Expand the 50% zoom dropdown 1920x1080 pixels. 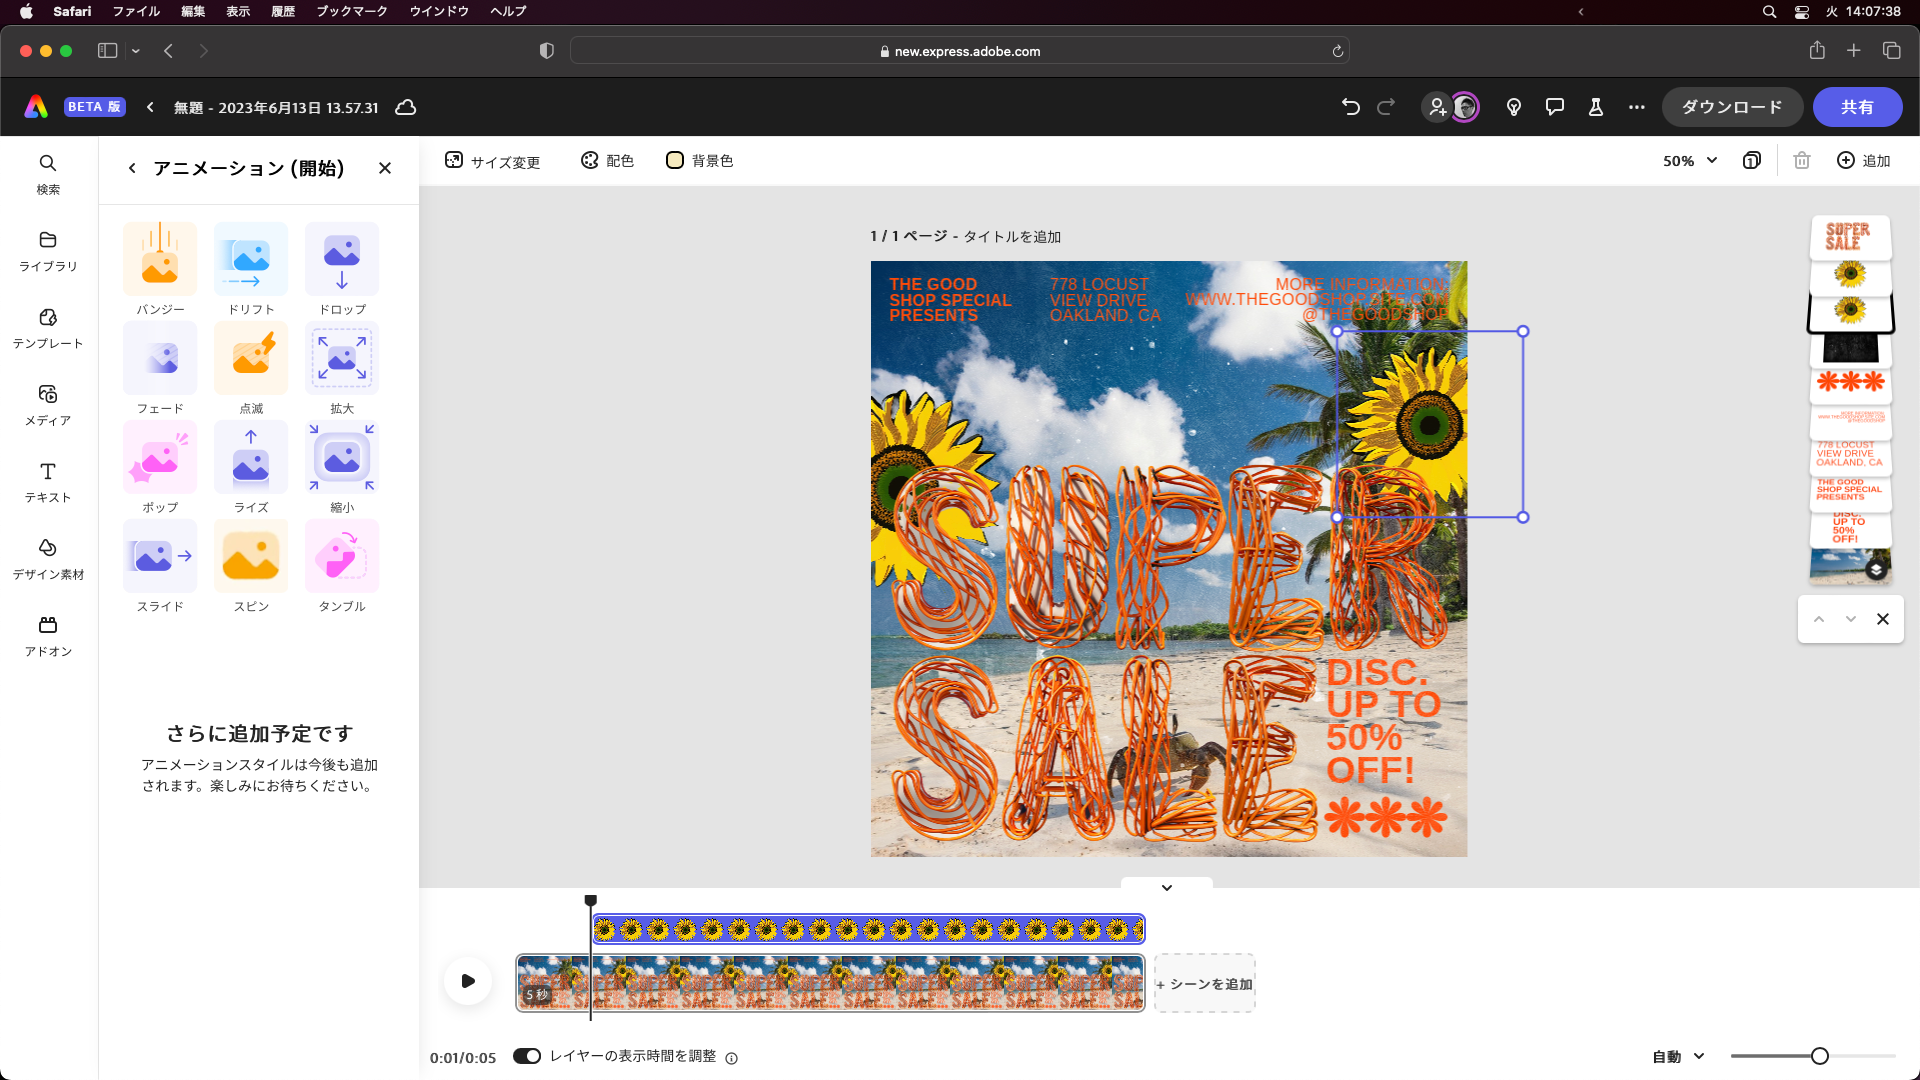[x=1690, y=161]
